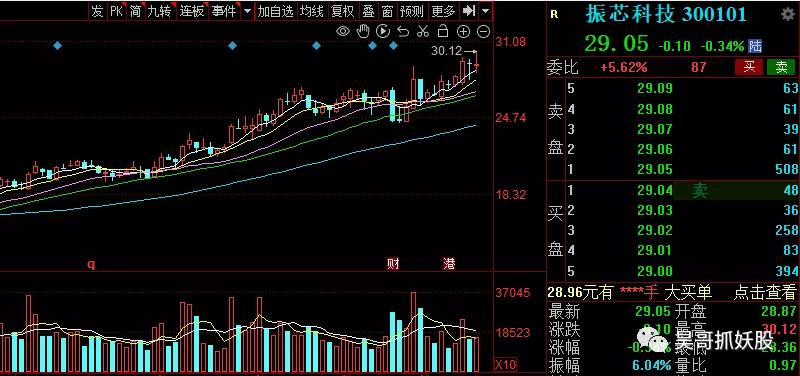
Task: Click sell level 5 price 29.09
Action: coord(655,89)
